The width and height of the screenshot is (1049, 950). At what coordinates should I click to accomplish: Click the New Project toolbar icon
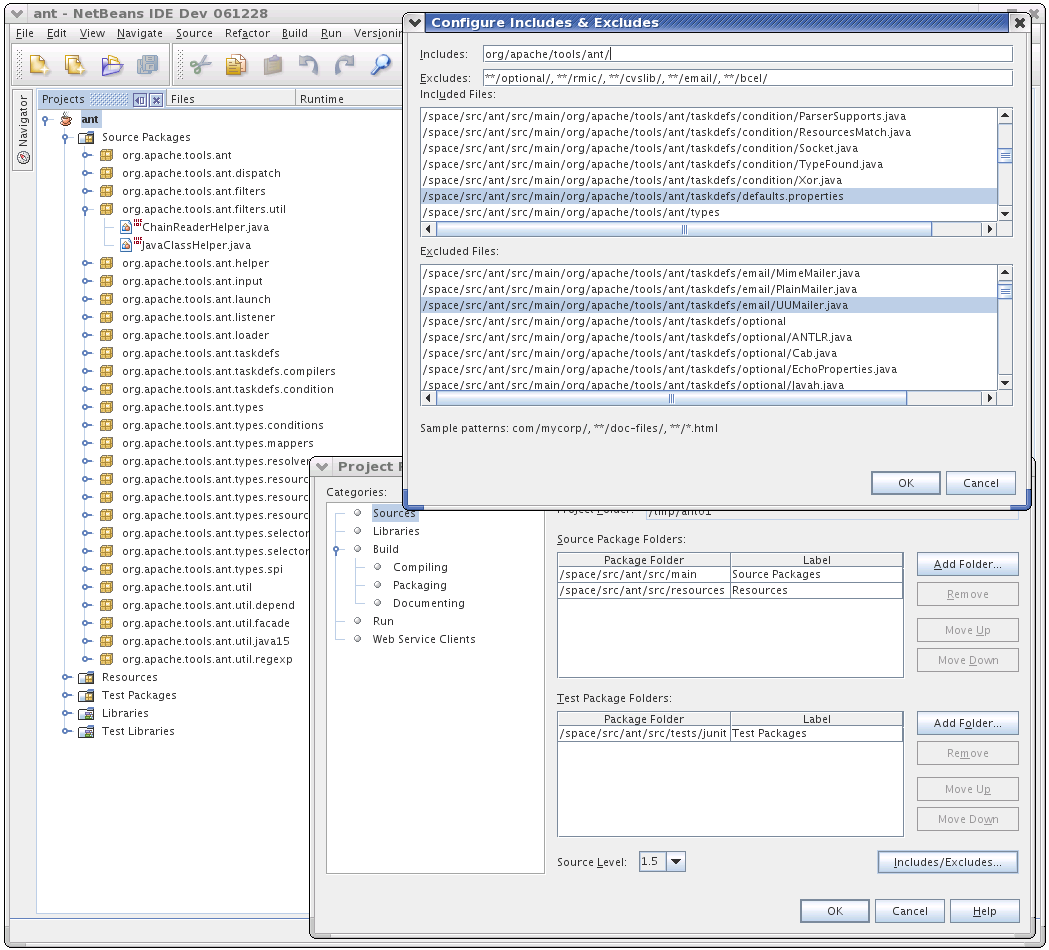click(39, 65)
